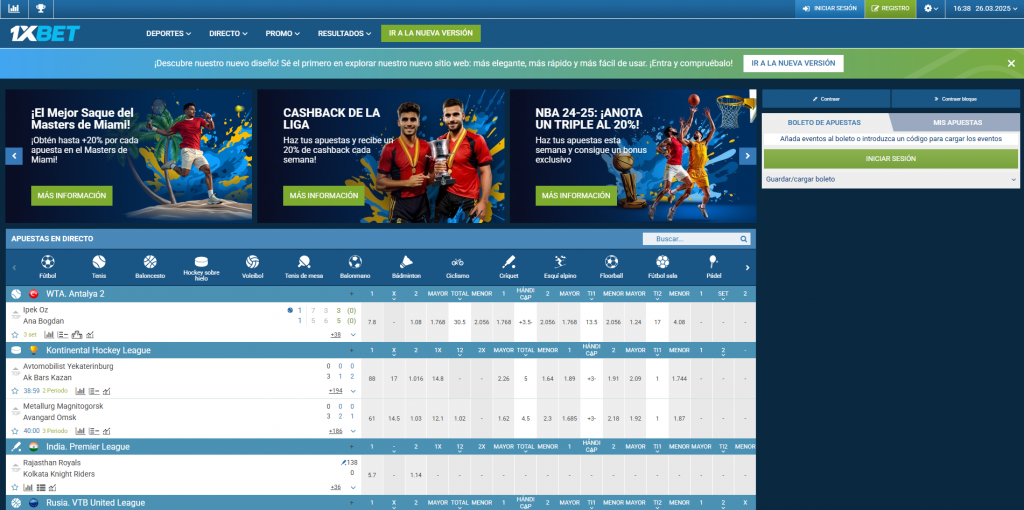Open WTA. Antalya 2 league header

coord(75,294)
